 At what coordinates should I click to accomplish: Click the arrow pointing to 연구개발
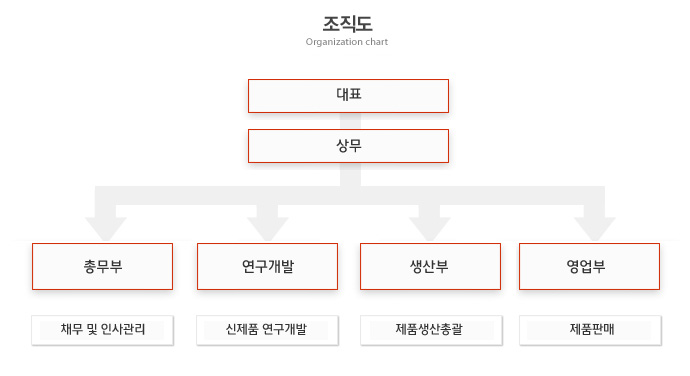(268, 224)
